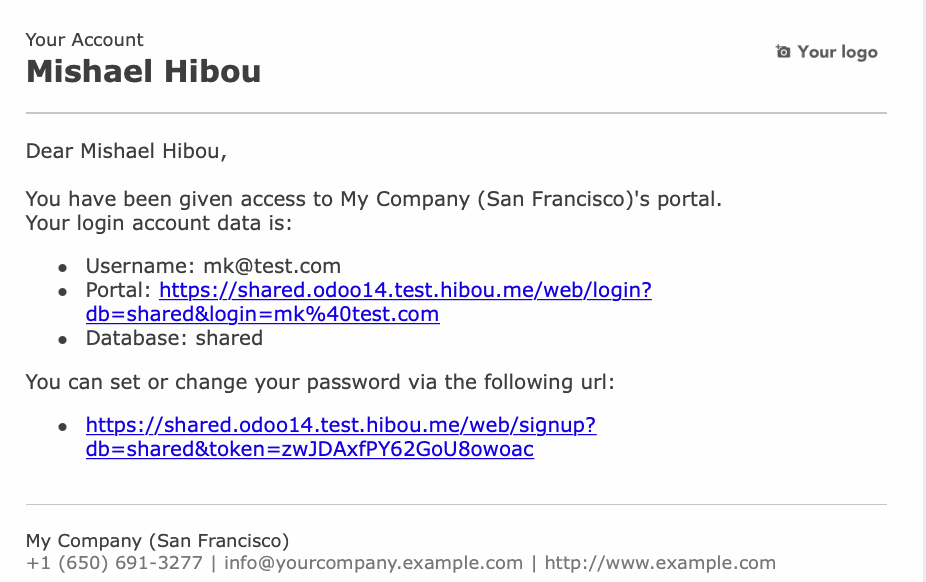Click the Your Account label
The image size is (926, 582).
click(x=84, y=40)
